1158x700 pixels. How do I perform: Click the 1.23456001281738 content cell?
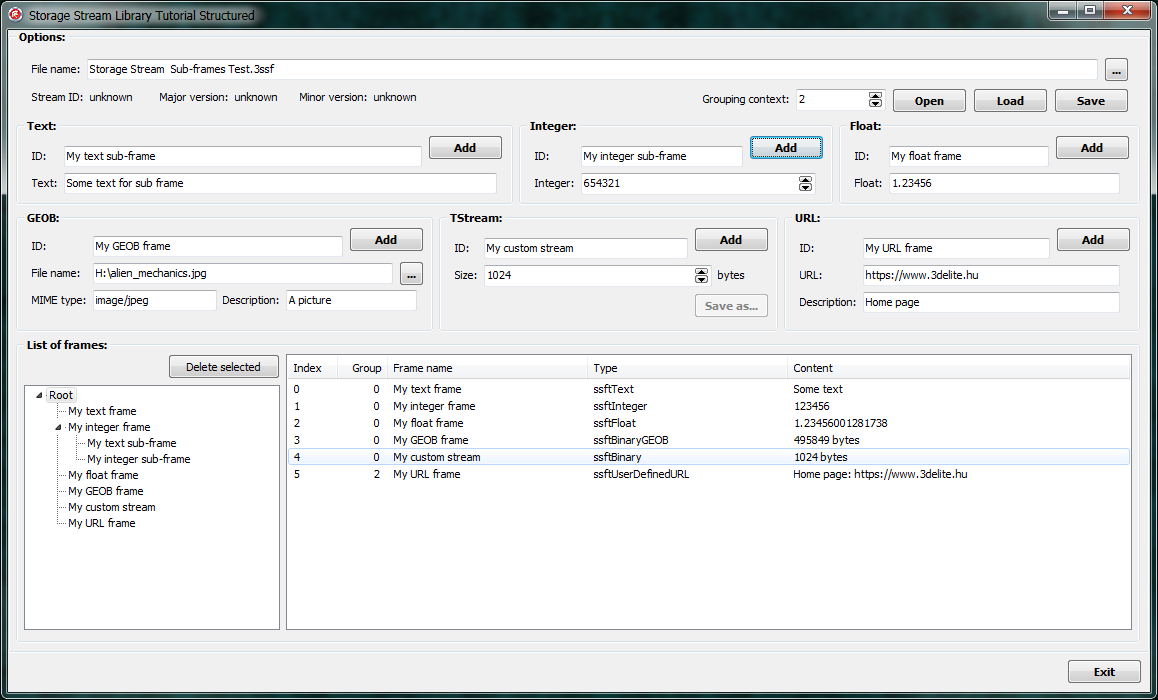coord(840,423)
